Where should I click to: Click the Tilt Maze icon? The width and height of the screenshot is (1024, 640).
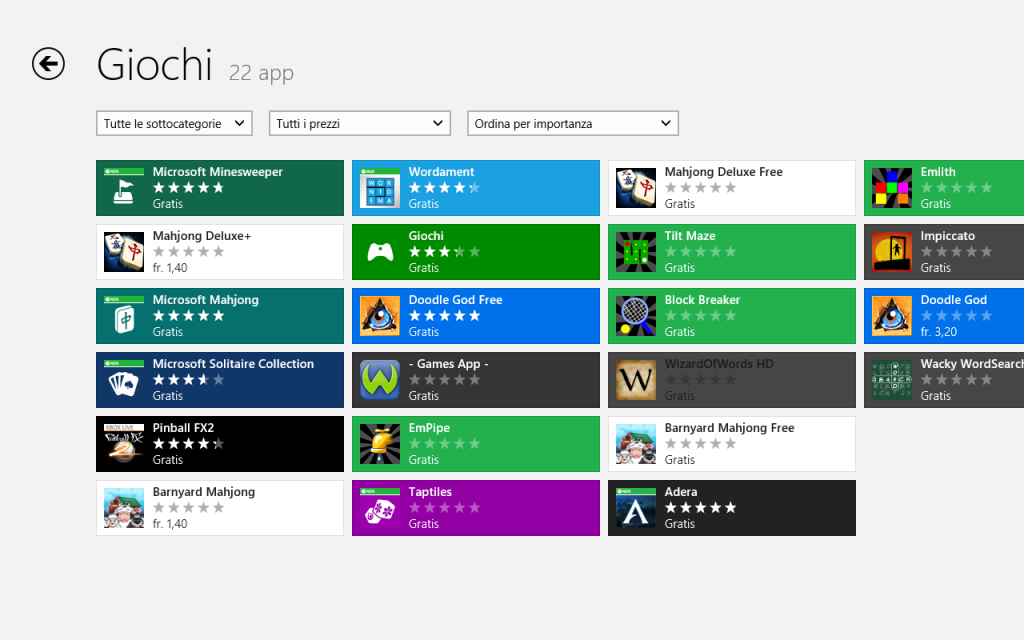[x=636, y=252]
